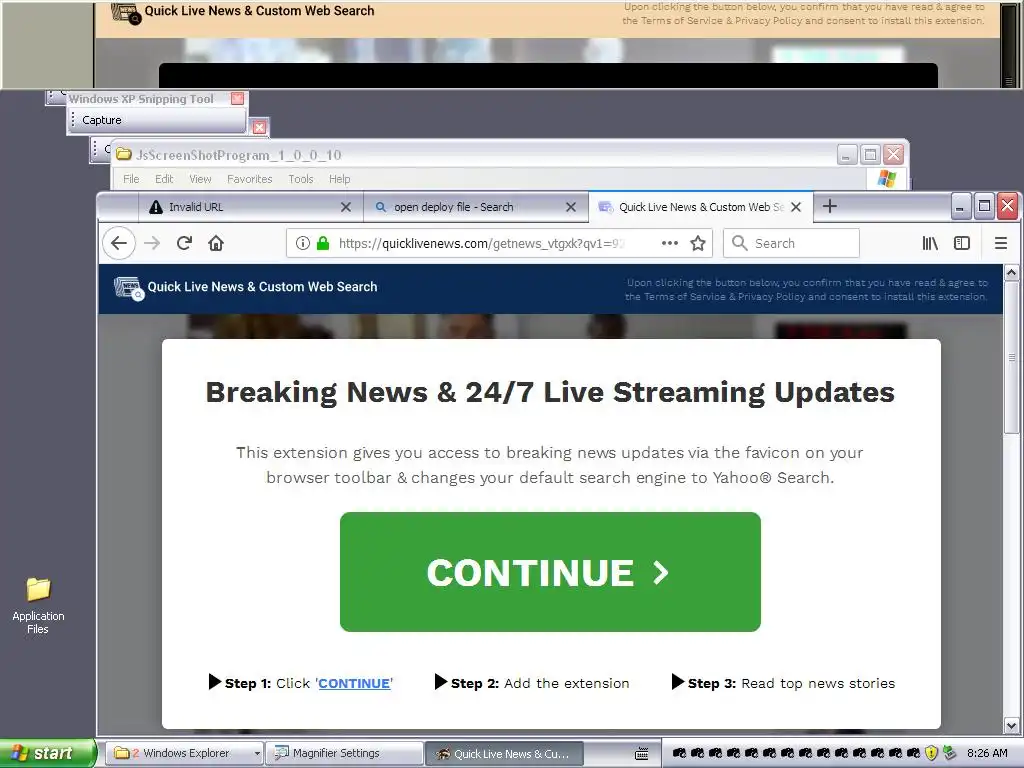Click the browser page scrollbar up arrow
1024x768 pixels.
1012,272
